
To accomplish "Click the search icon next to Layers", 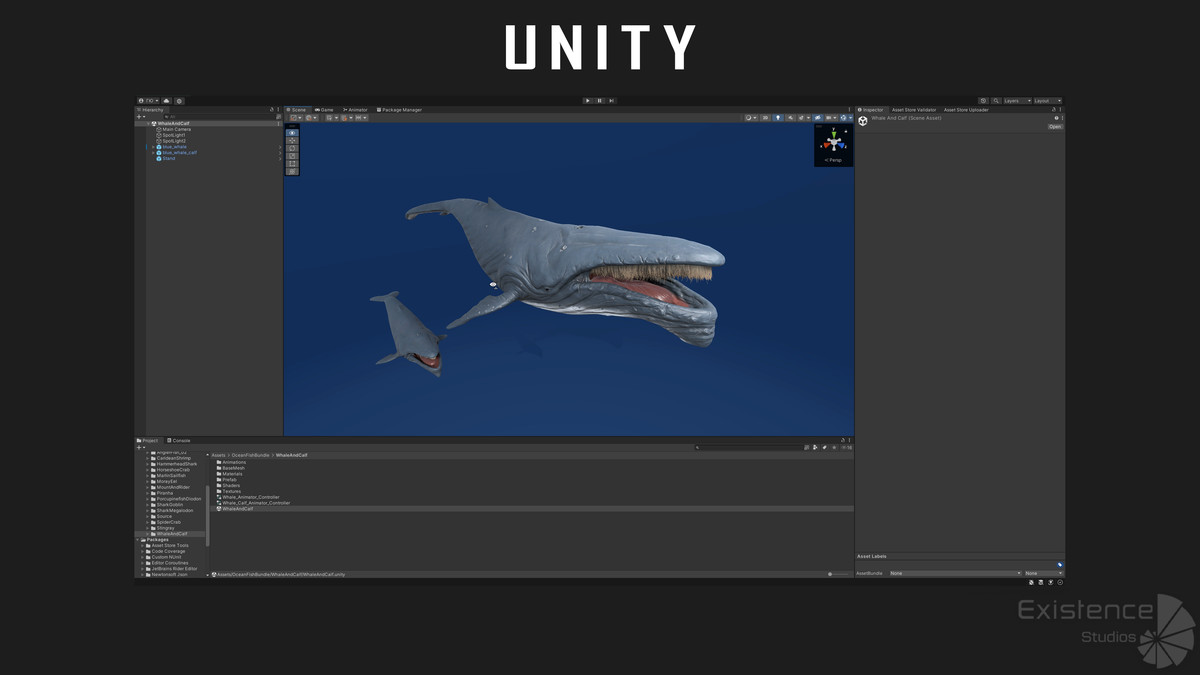I will tap(998, 100).
